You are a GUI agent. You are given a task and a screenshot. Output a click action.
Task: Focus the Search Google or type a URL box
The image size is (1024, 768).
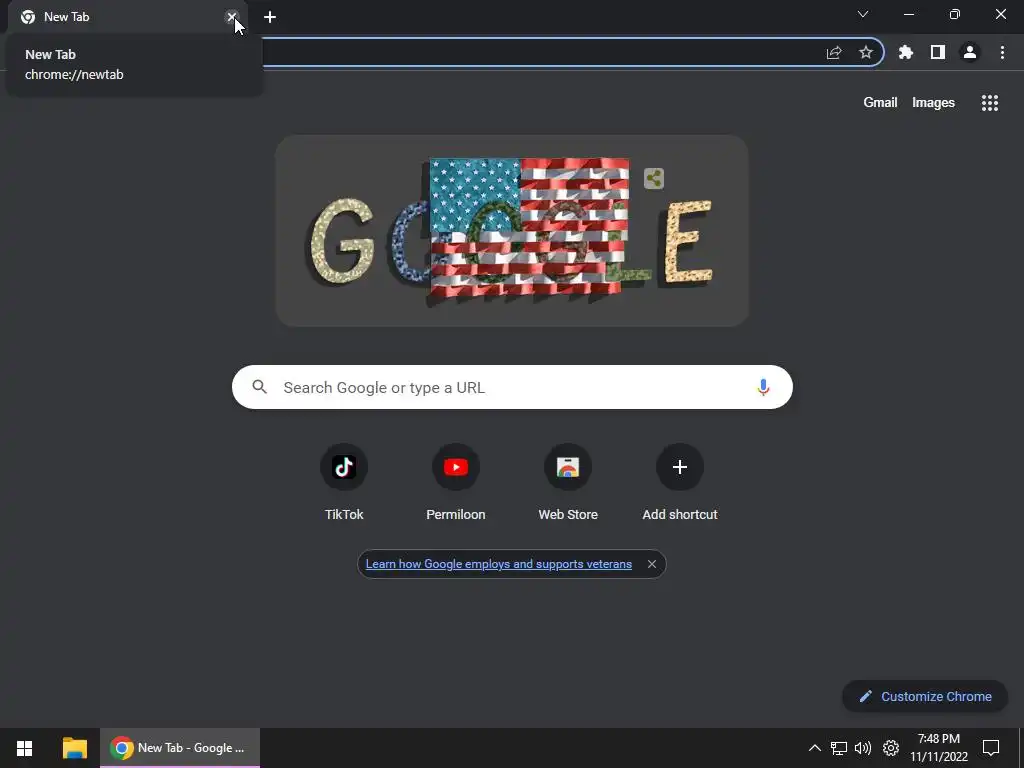pos(513,387)
